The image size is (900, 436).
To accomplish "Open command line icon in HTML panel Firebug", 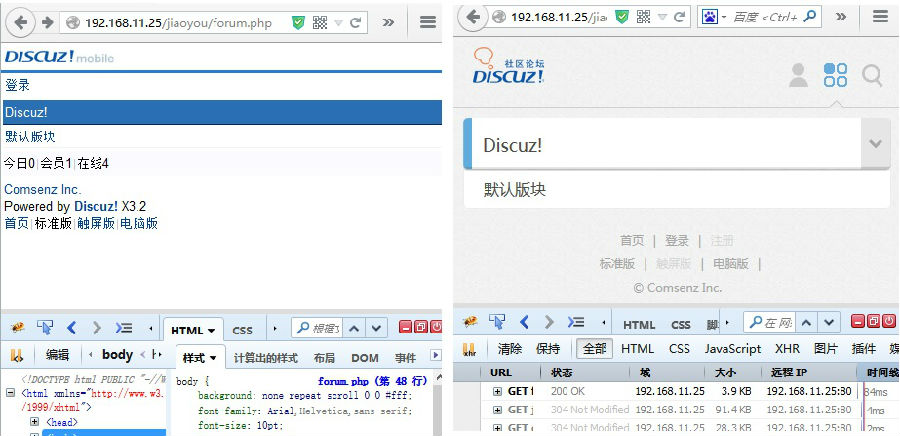I will [x=124, y=328].
